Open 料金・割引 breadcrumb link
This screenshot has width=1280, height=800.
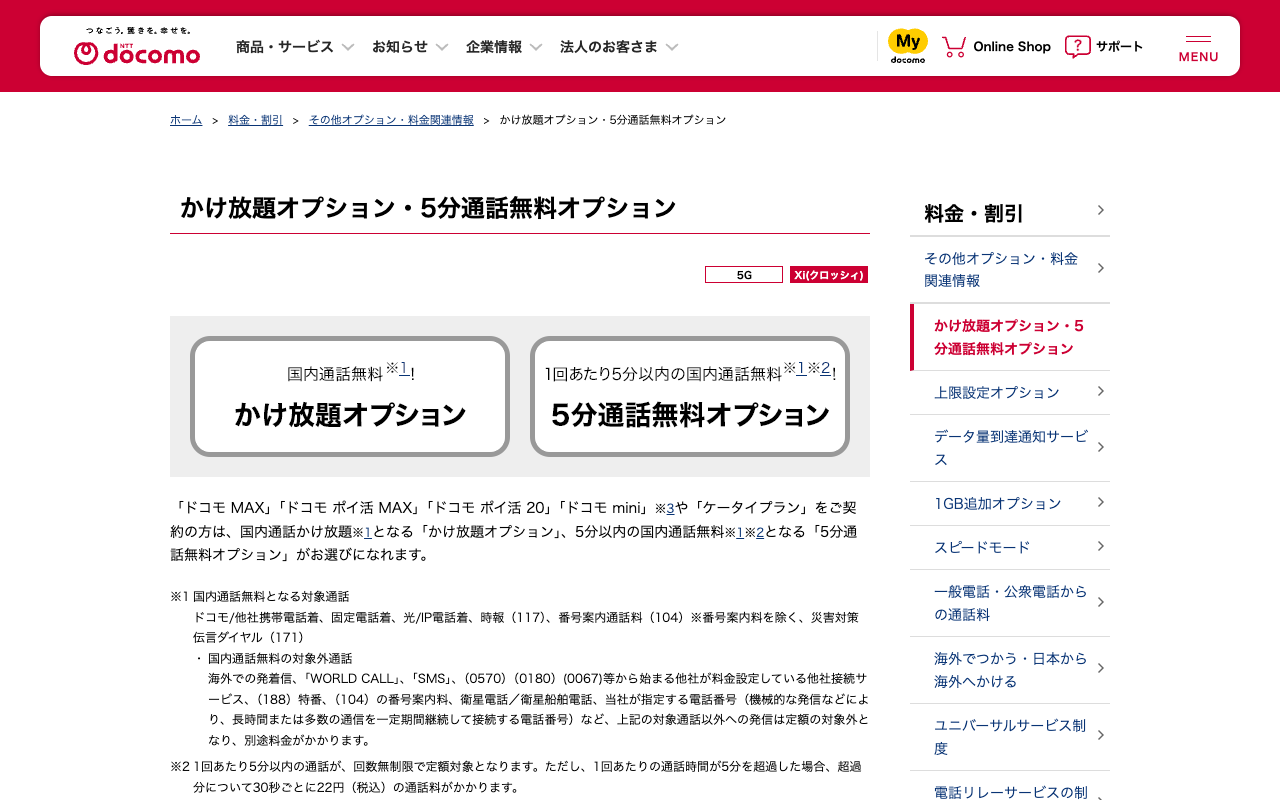click(255, 120)
